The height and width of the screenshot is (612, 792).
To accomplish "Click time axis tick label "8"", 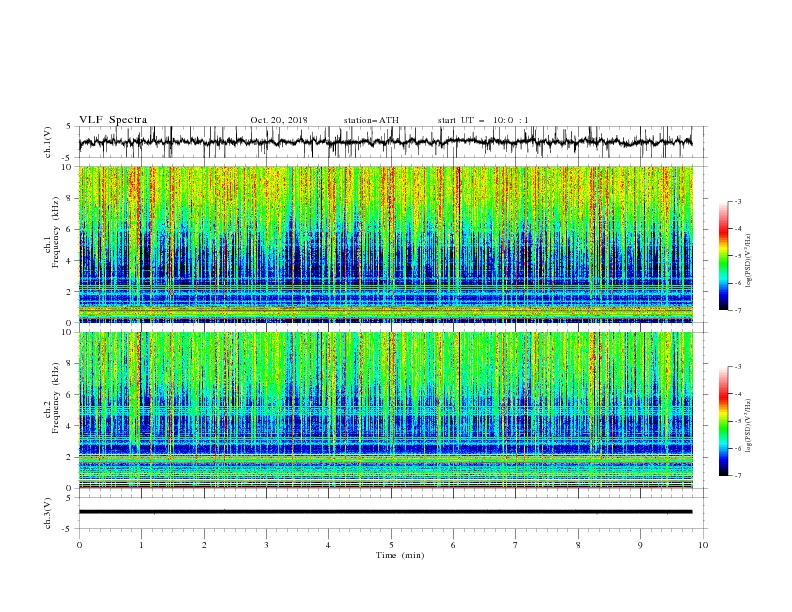I will pyautogui.click(x=578, y=545).
